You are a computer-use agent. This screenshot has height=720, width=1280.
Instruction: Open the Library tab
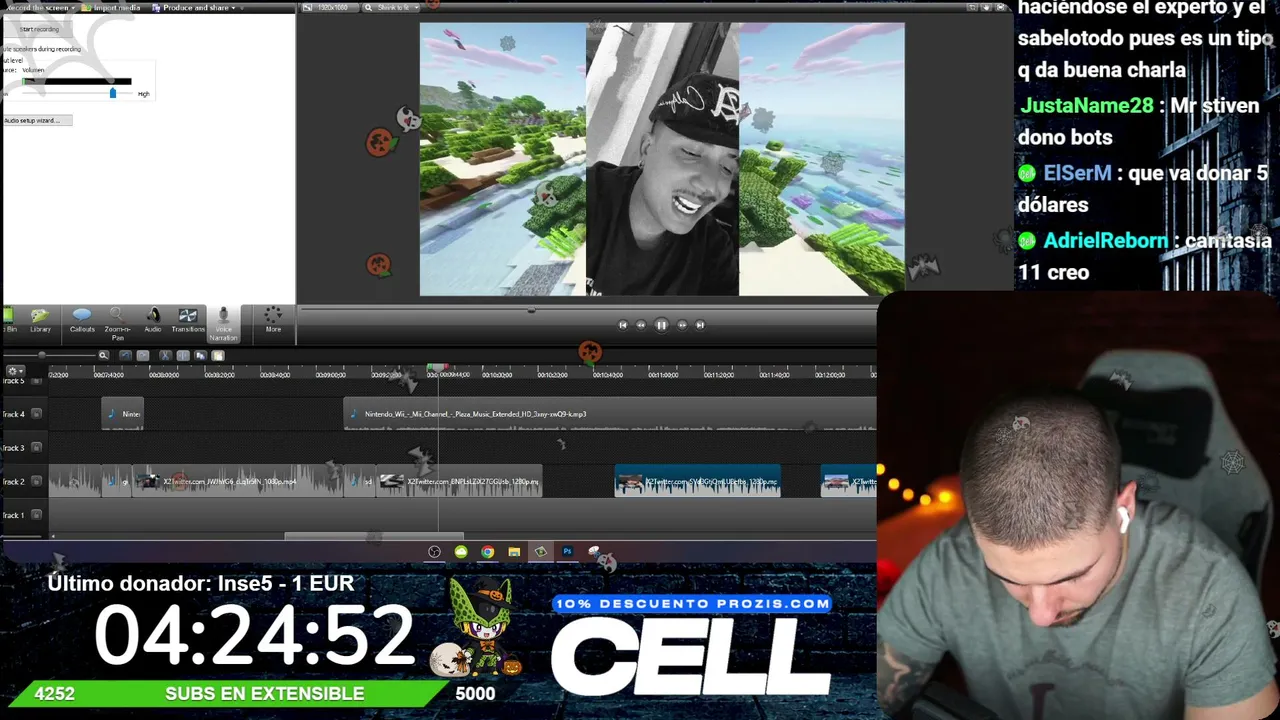pos(40,320)
